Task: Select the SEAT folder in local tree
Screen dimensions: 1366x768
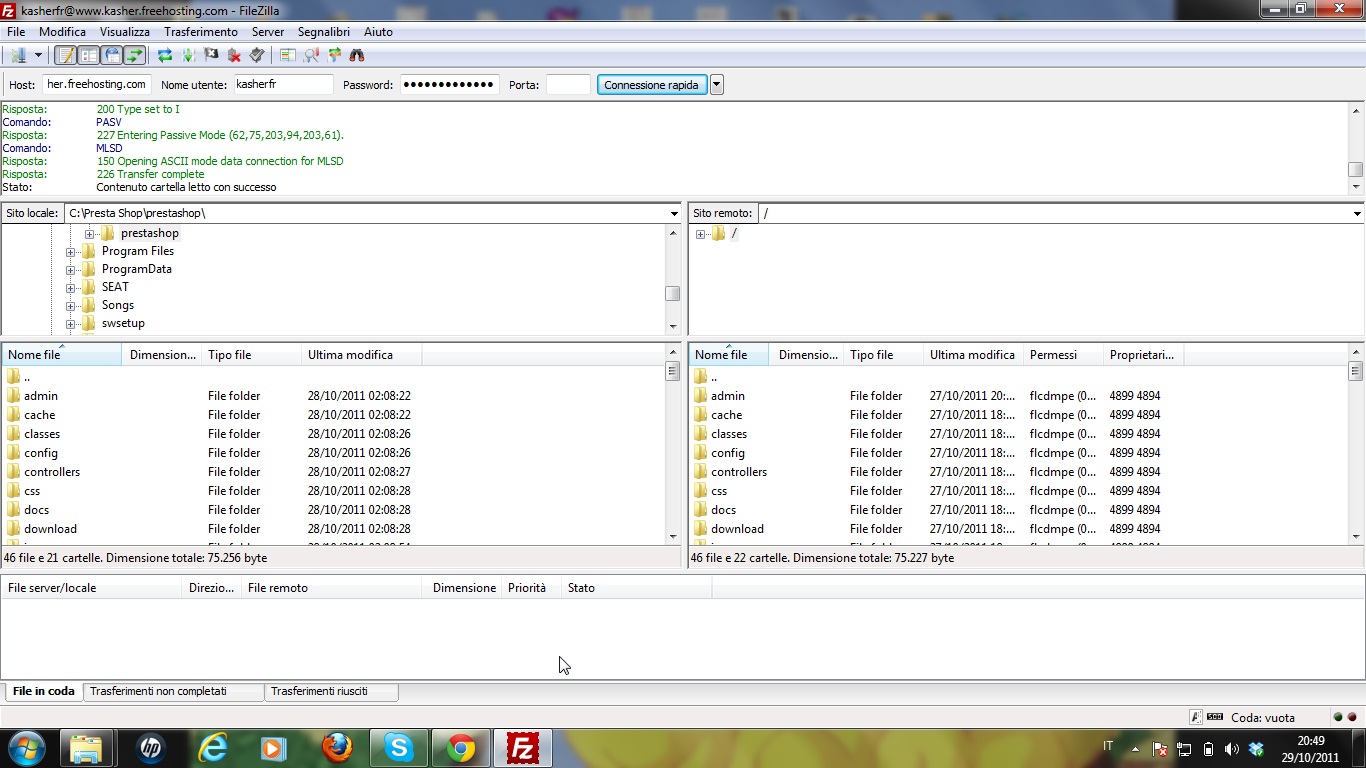Action: coord(115,287)
